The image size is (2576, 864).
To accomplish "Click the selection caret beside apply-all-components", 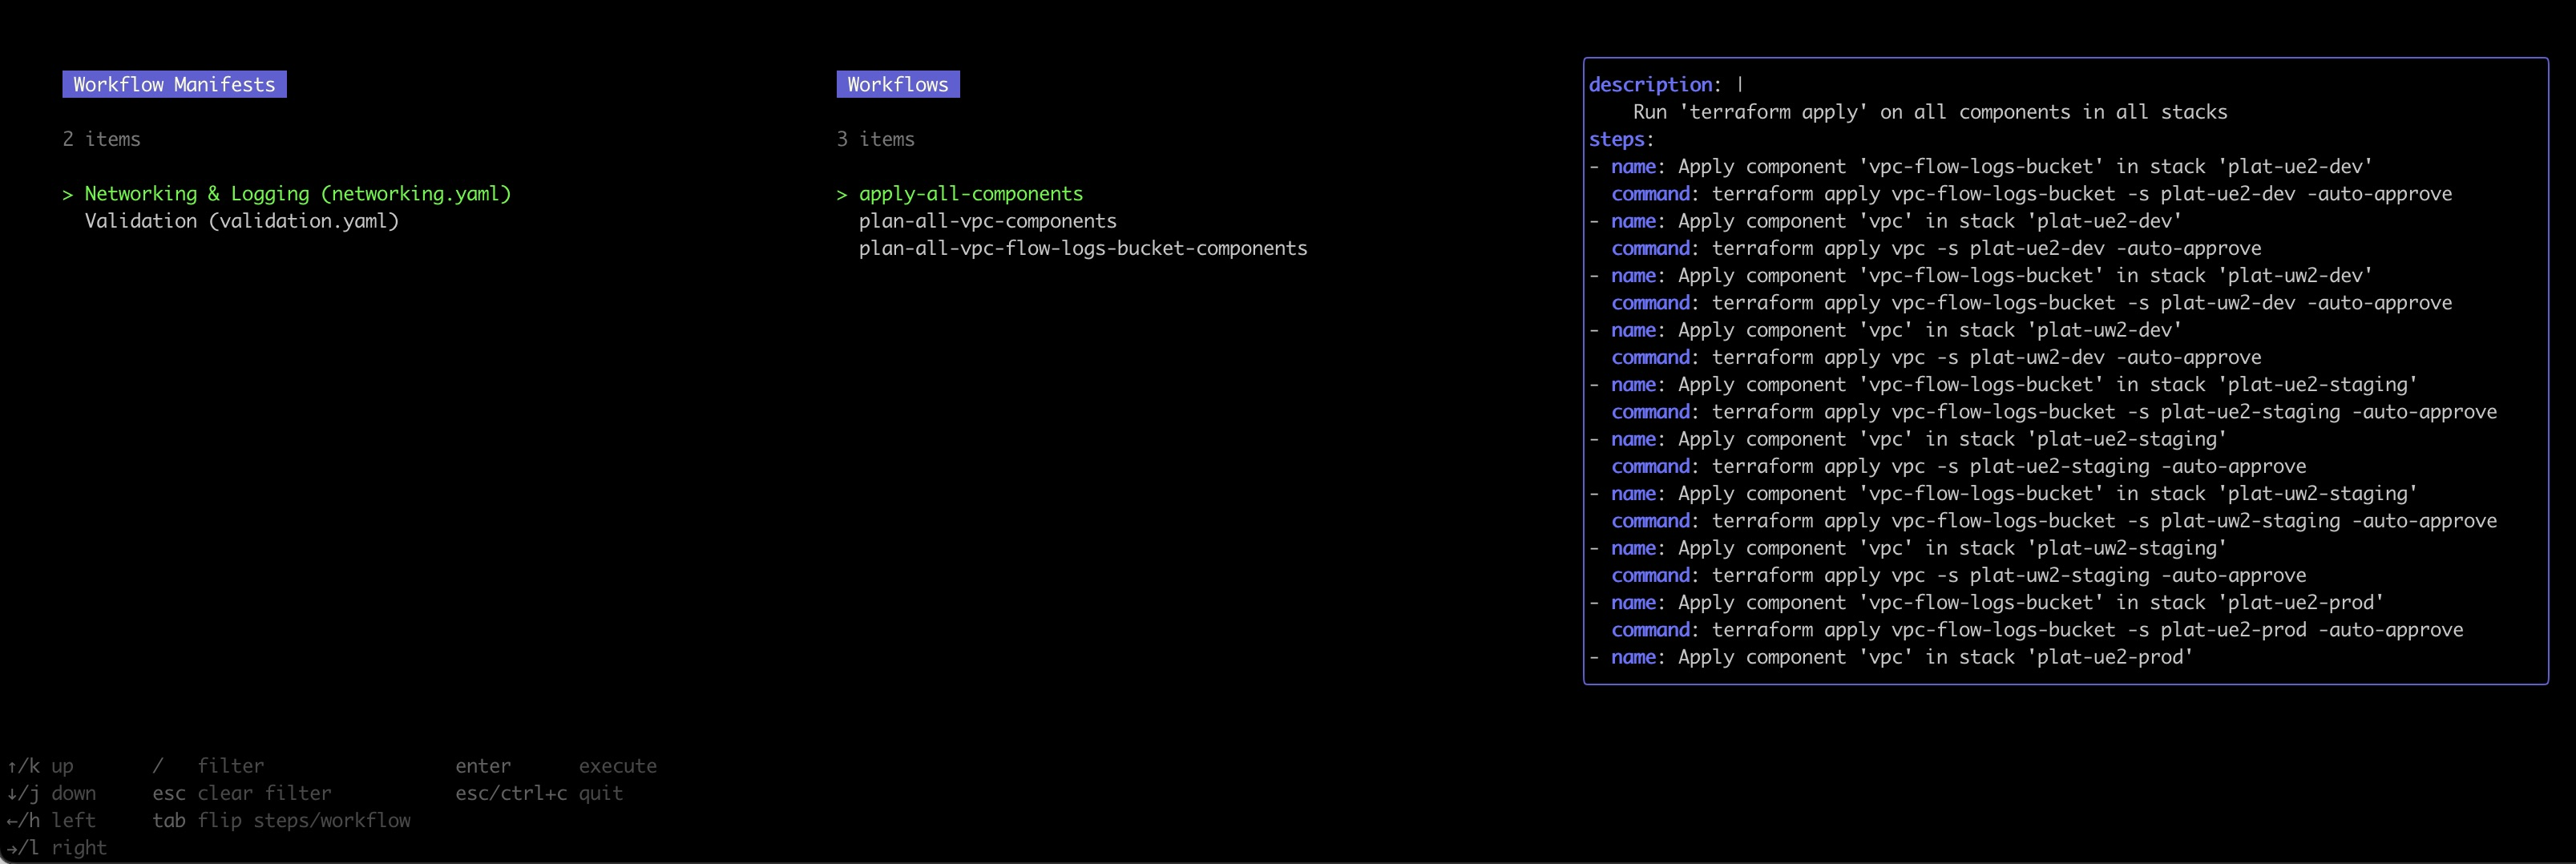I will click(x=842, y=194).
